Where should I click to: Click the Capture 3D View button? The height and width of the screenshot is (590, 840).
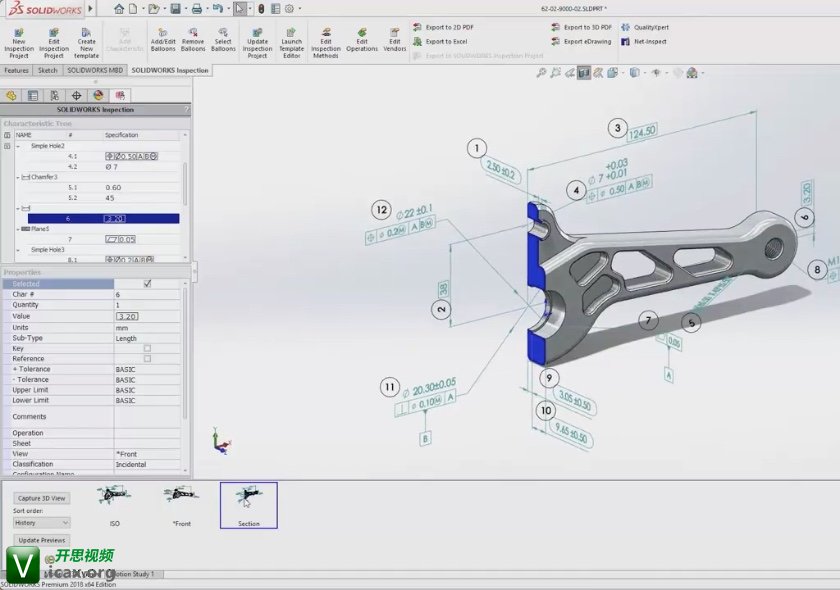click(41, 497)
